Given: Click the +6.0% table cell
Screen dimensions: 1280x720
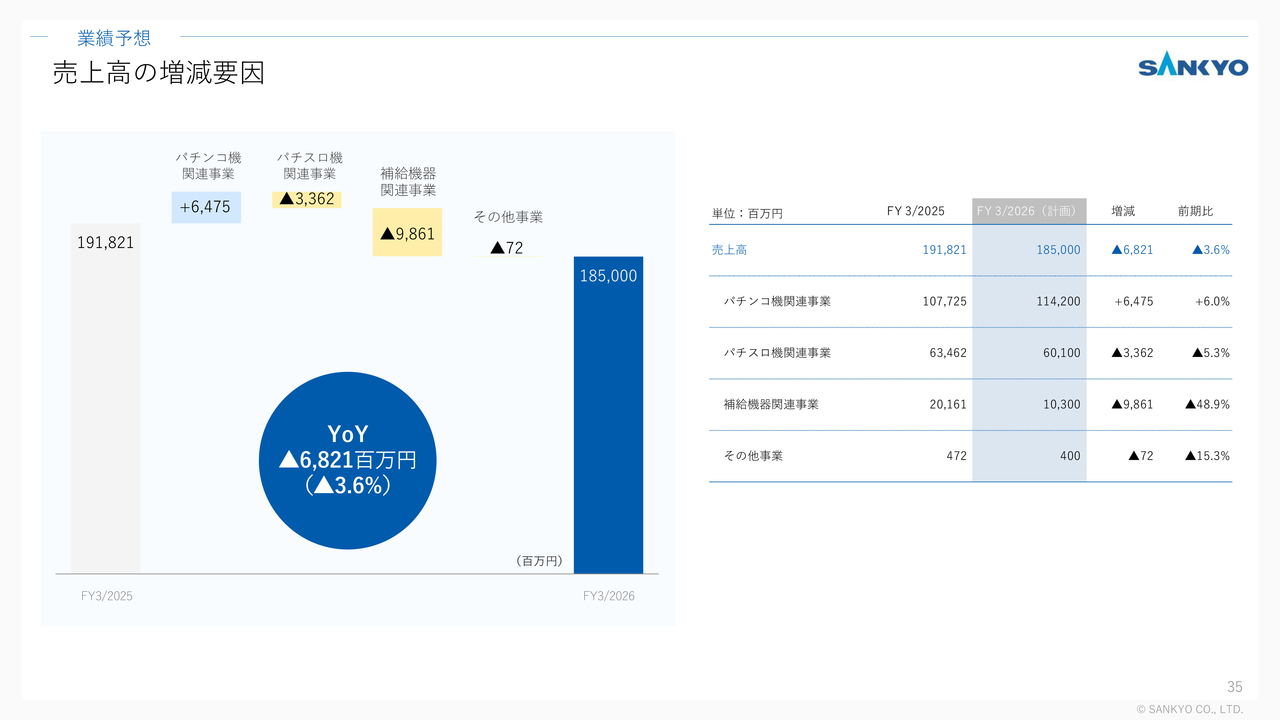Looking at the screenshot, I should tap(1212, 301).
